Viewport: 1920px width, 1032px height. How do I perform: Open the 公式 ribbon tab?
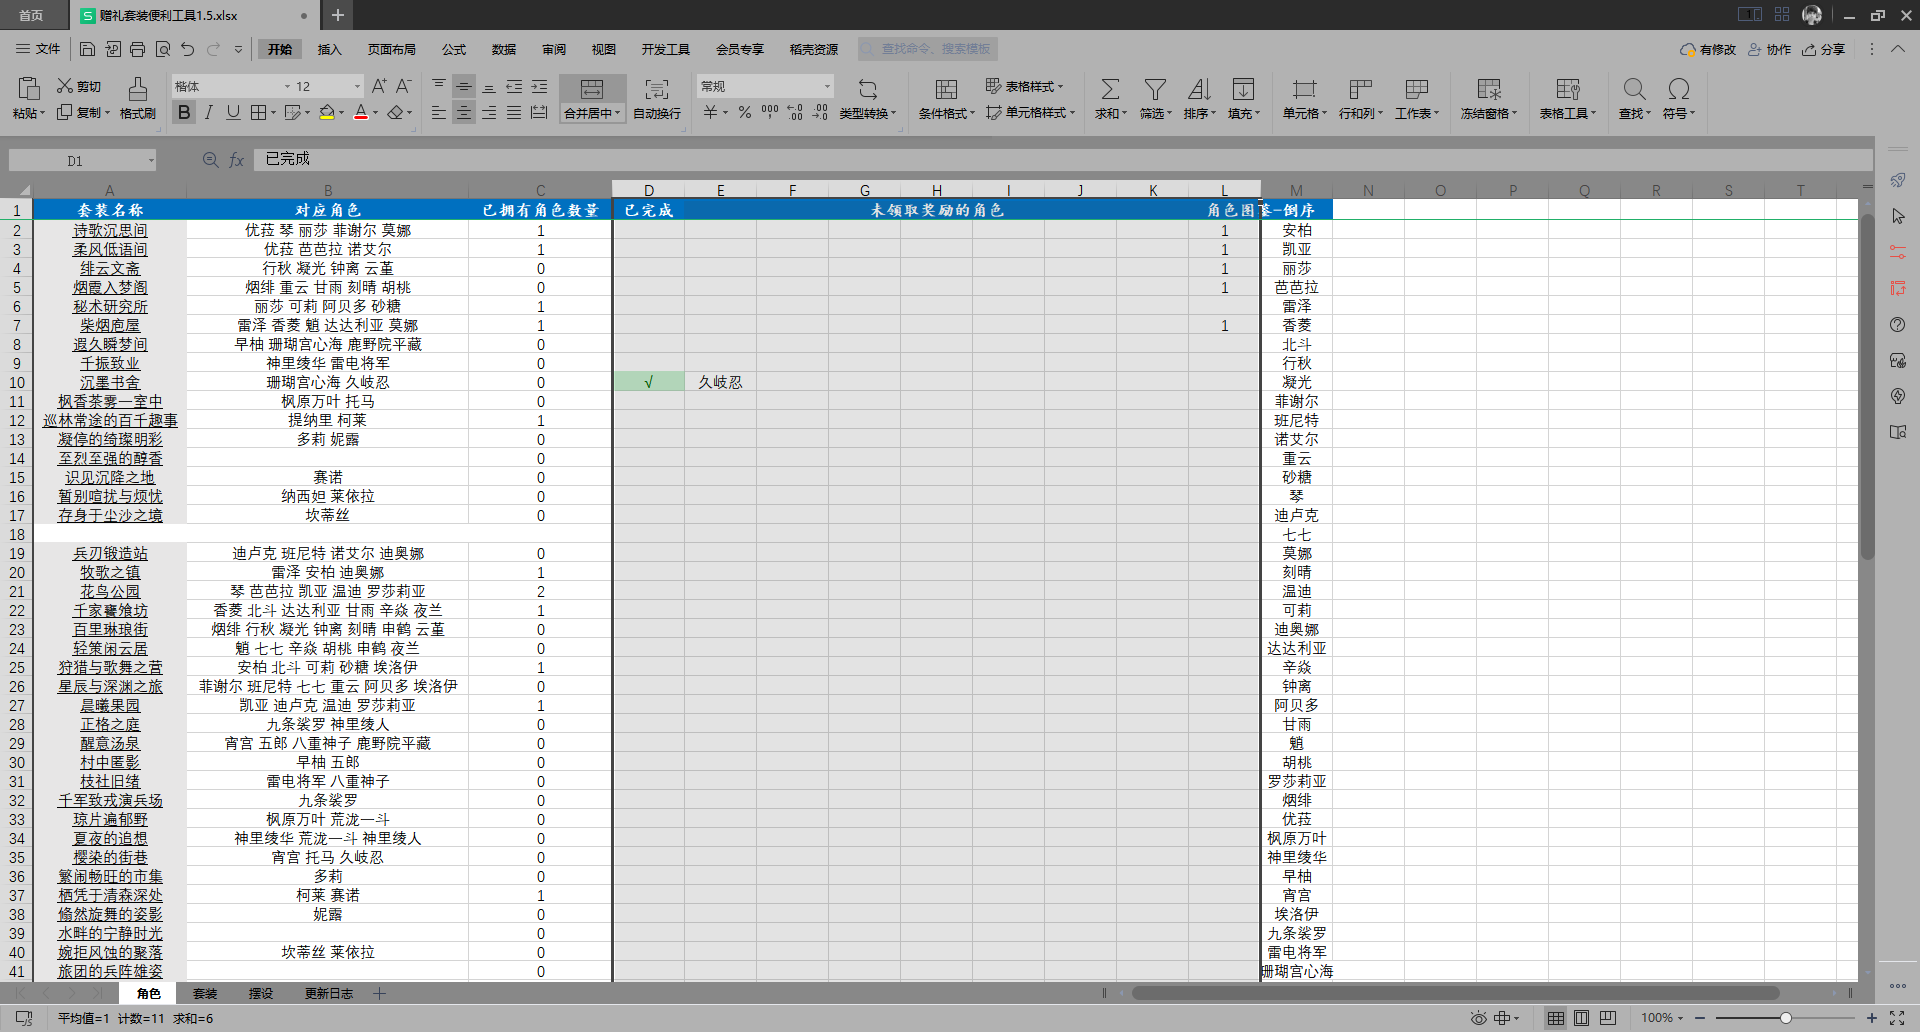[454, 49]
